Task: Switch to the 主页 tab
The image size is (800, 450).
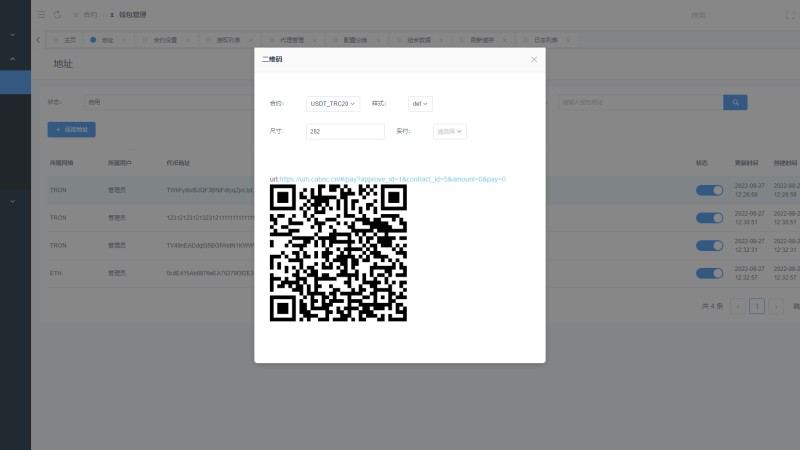Action: point(65,40)
